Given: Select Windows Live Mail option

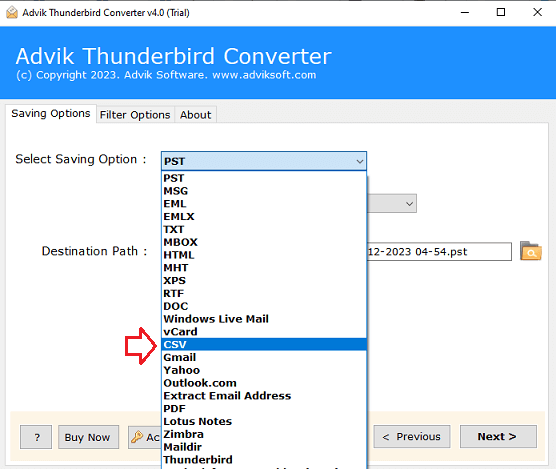Looking at the screenshot, I should pyautogui.click(x=264, y=319).
